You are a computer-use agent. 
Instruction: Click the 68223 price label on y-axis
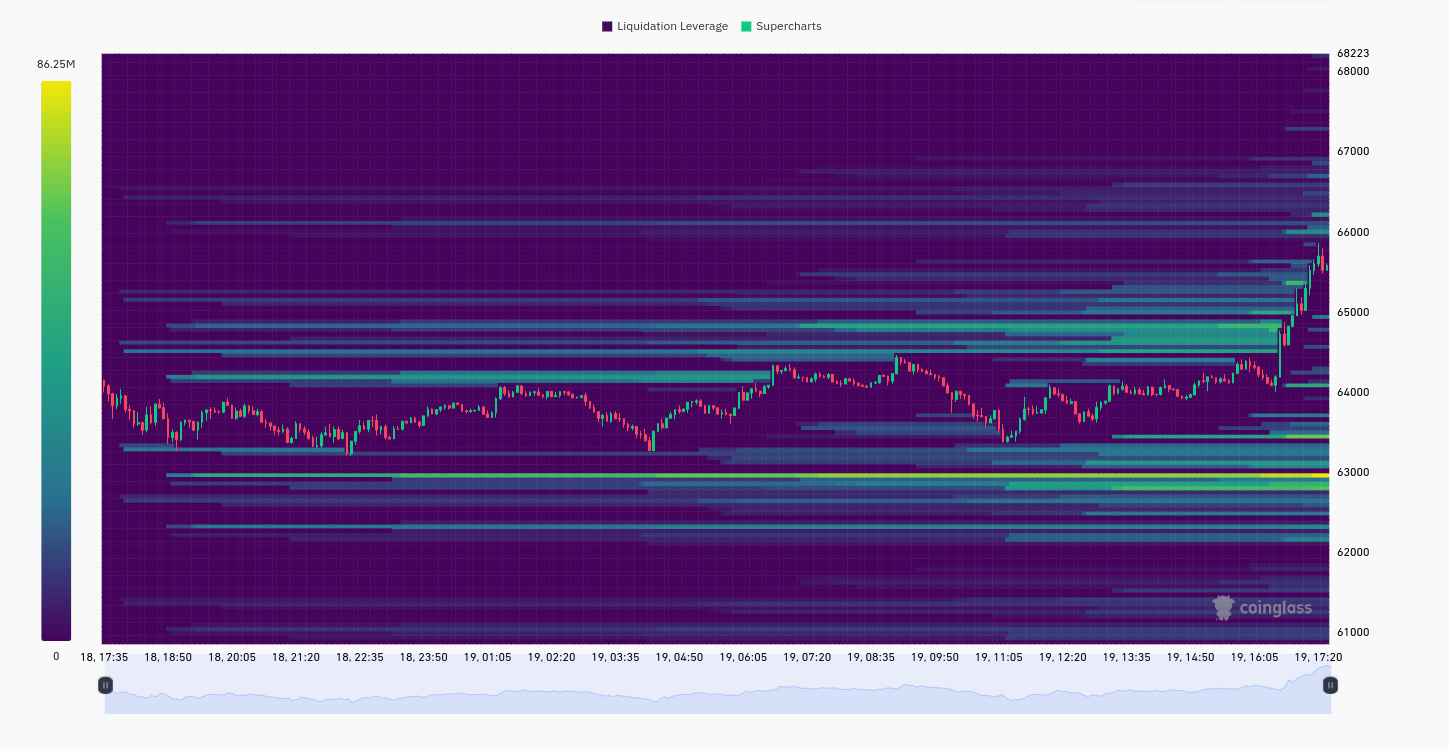1353,53
